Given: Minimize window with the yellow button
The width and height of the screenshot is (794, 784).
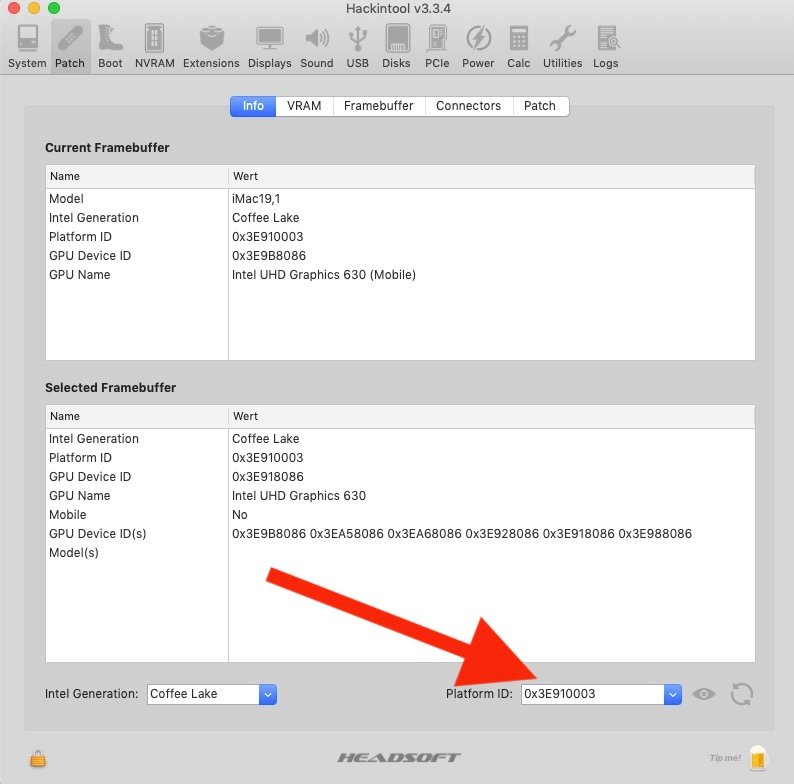Looking at the screenshot, I should [x=34, y=8].
